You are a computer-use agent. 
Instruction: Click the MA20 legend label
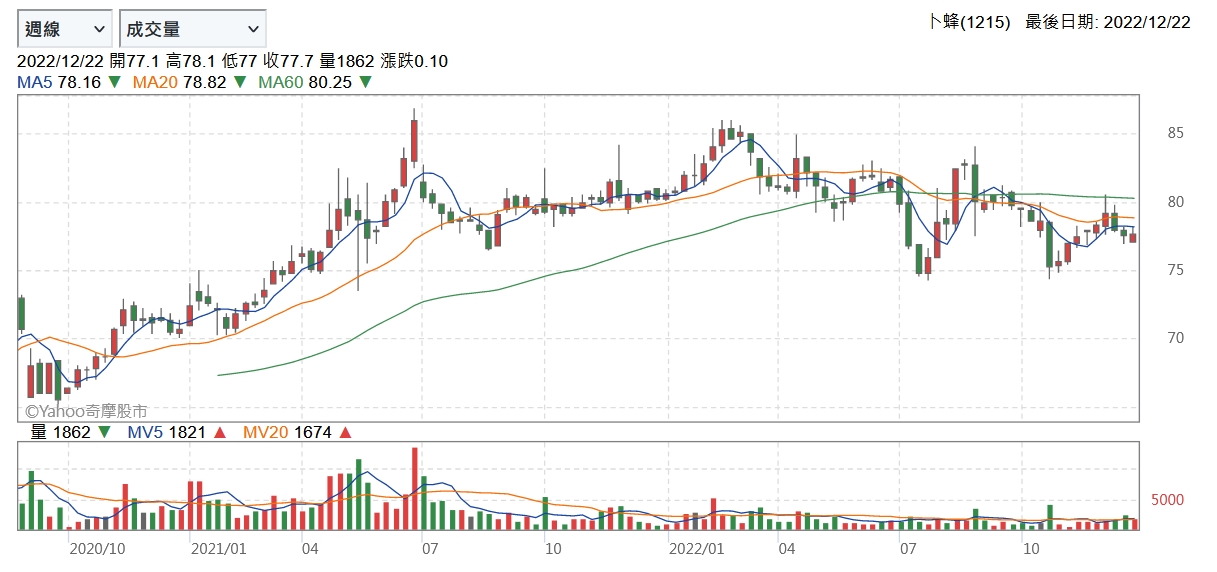click(x=155, y=82)
